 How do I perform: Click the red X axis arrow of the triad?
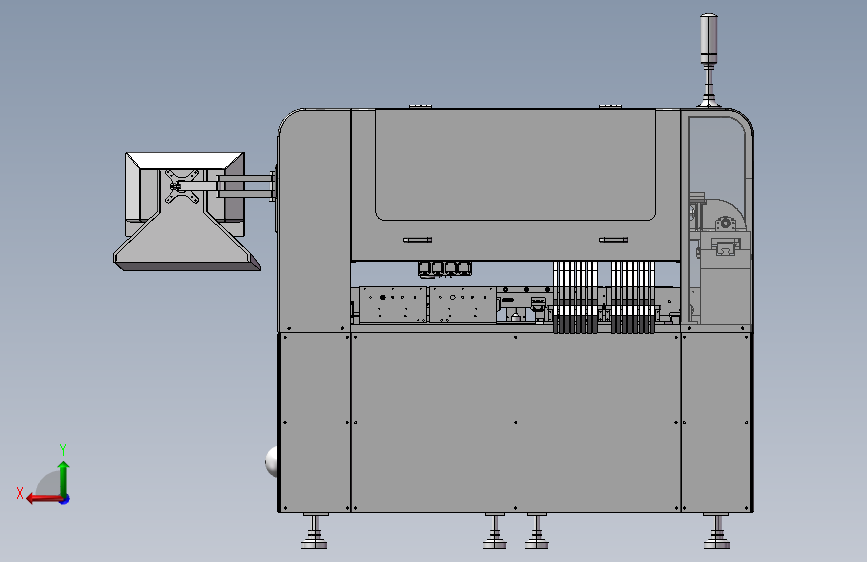(45, 499)
